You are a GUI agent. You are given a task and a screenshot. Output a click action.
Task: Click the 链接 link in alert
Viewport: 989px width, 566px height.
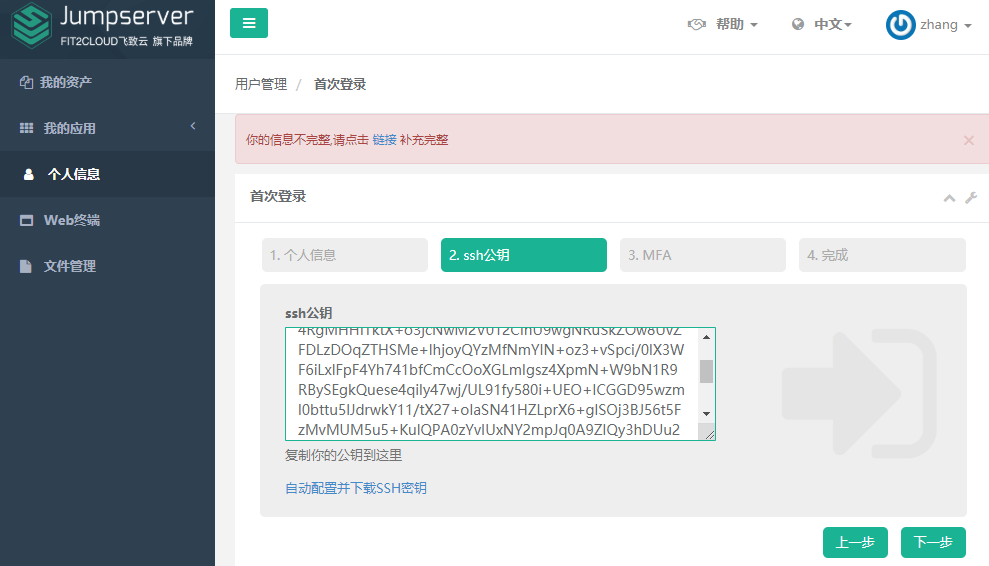[384, 140]
